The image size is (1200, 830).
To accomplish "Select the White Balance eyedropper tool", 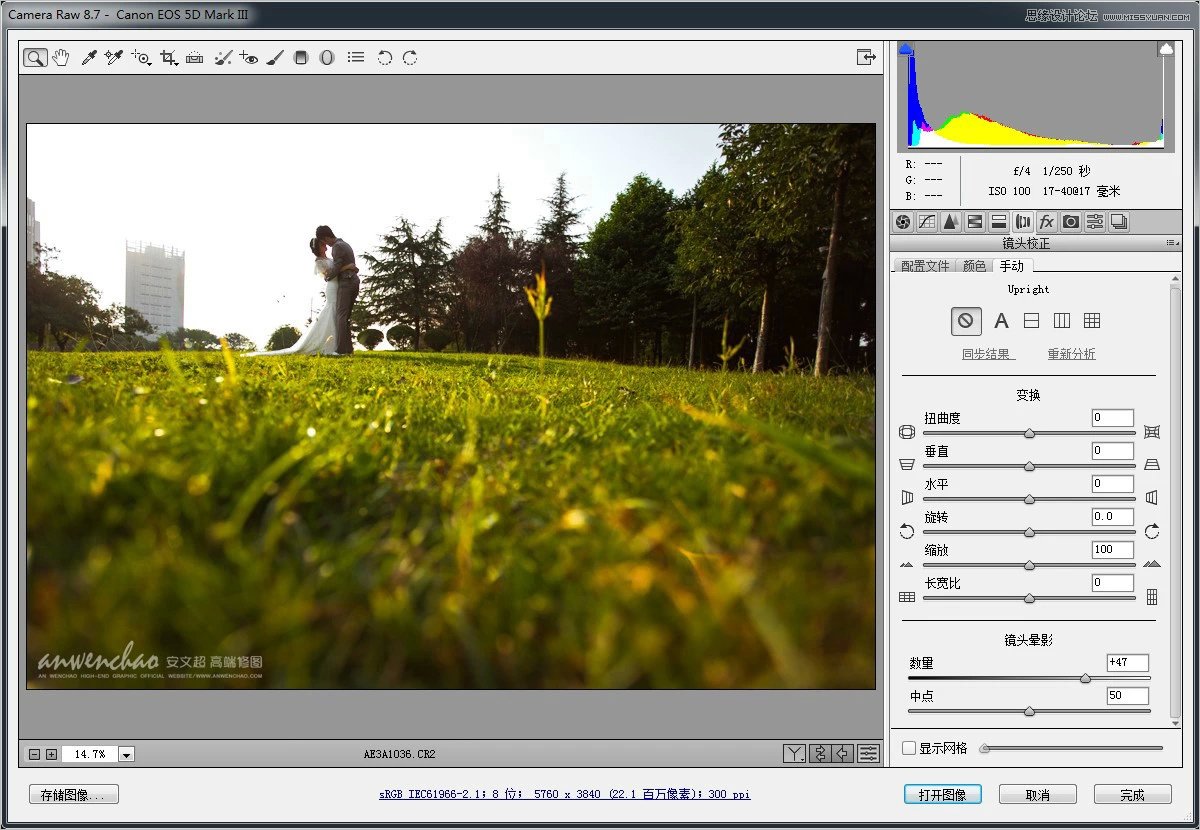I will tap(88, 58).
